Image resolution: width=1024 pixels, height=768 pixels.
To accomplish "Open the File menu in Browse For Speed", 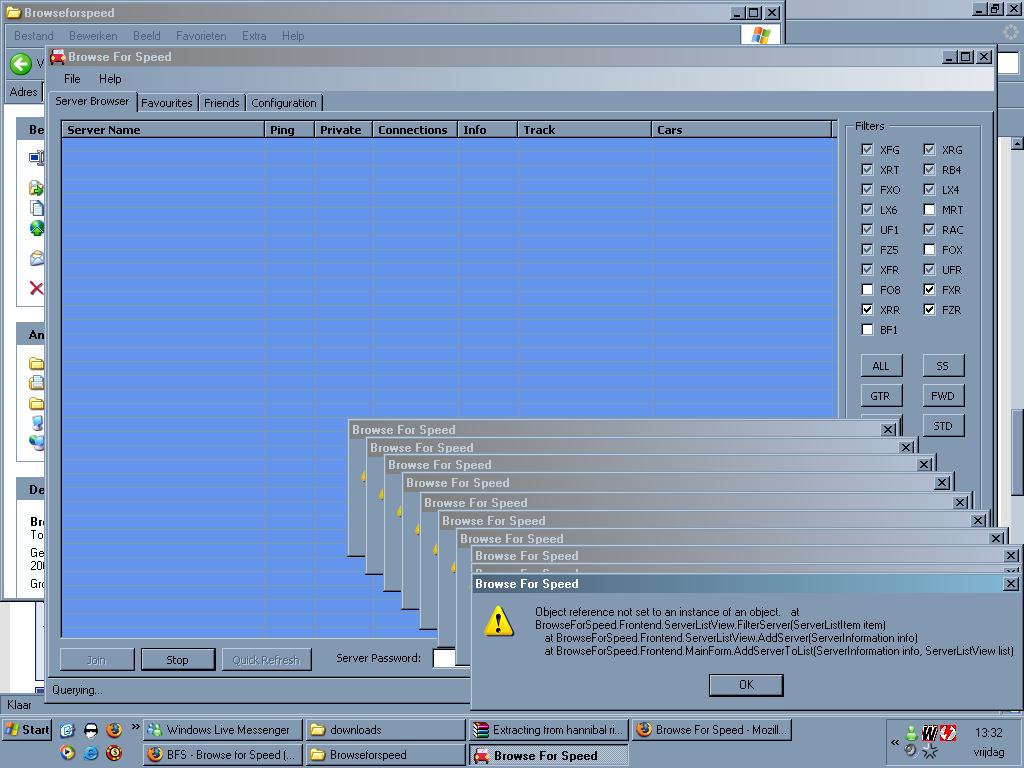I will (x=72, y=79).
